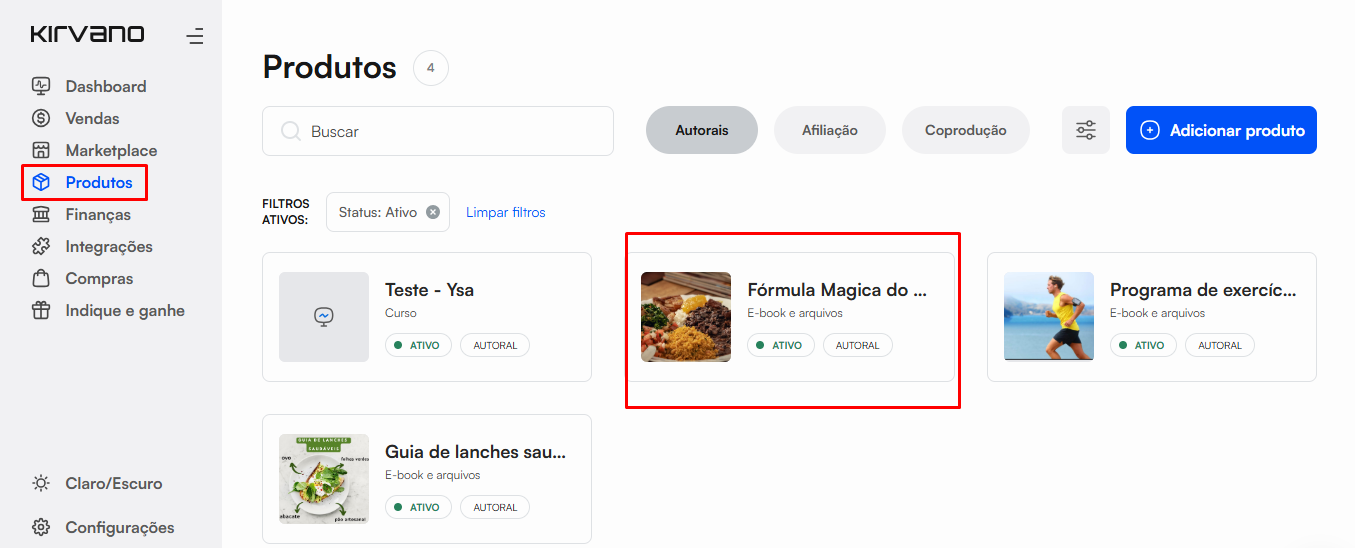The height and width of the screenshot is (548, 1355).
Task: Open the Guia de lanches product card
Action: (426, 479)
